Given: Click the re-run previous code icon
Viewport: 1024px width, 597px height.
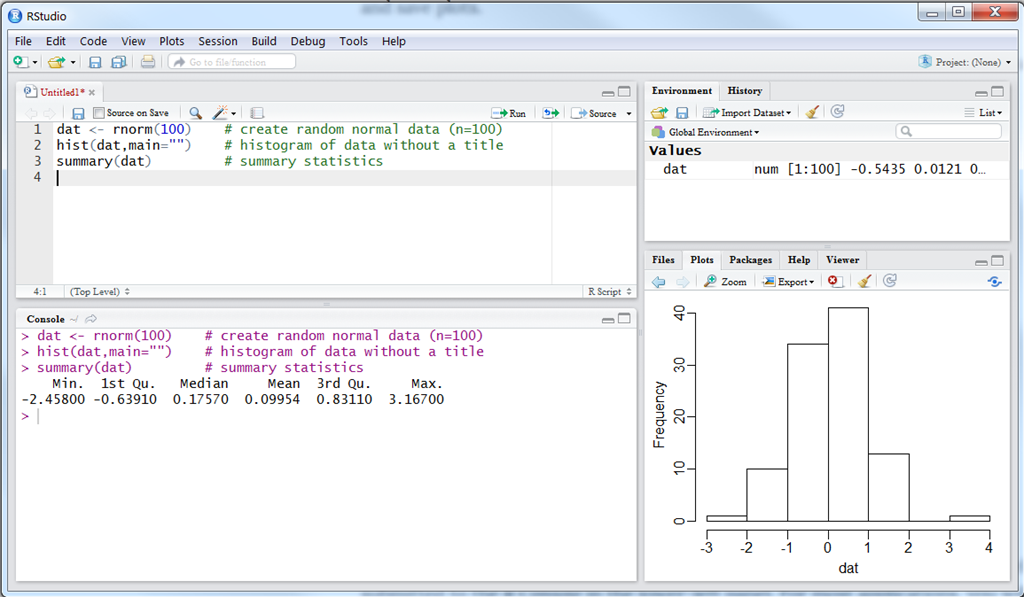Looking at the screenshot, I should coord(550,113).
